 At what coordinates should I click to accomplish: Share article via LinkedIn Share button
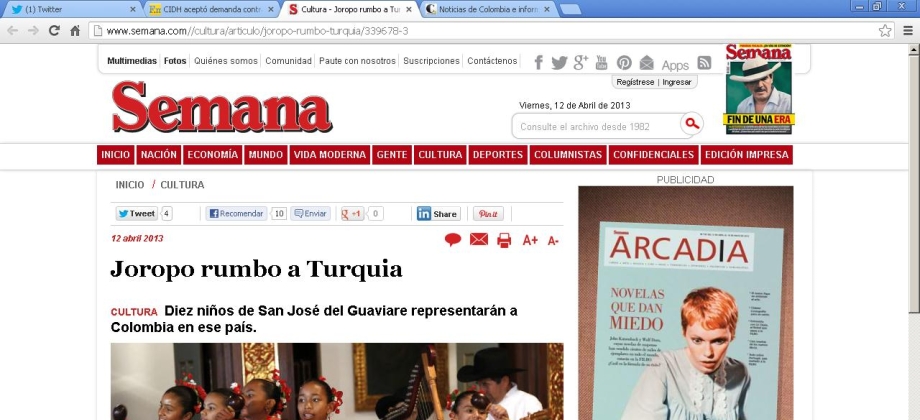(x=438, y=214)
